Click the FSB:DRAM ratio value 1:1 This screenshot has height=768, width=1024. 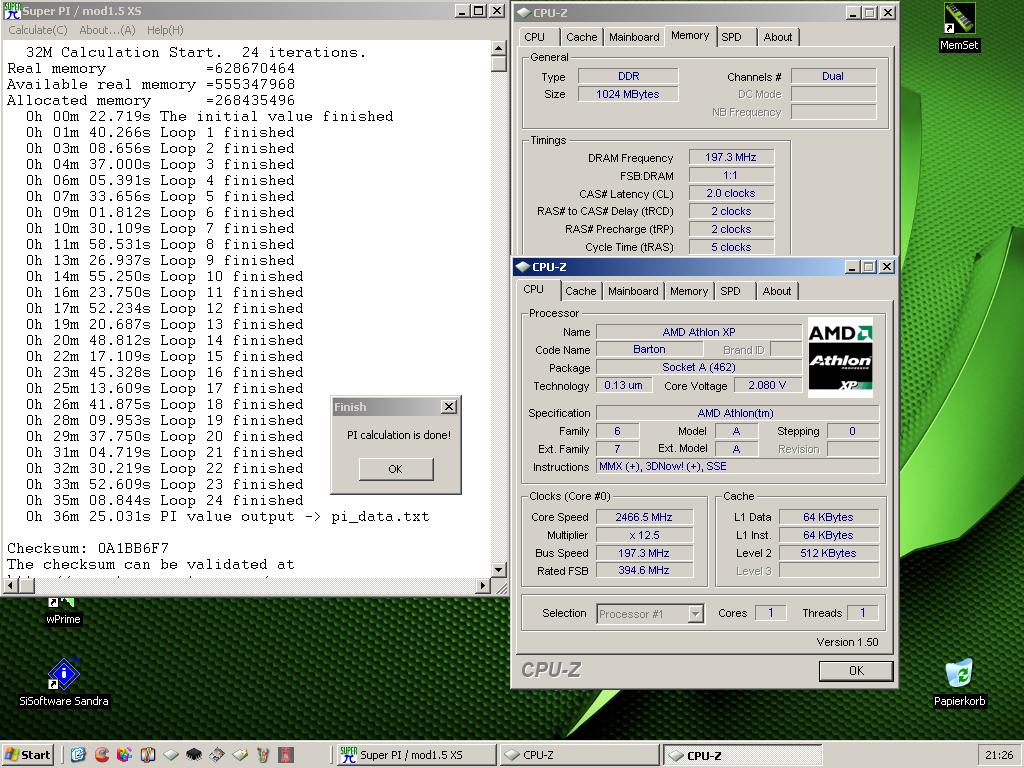(731, 175)
